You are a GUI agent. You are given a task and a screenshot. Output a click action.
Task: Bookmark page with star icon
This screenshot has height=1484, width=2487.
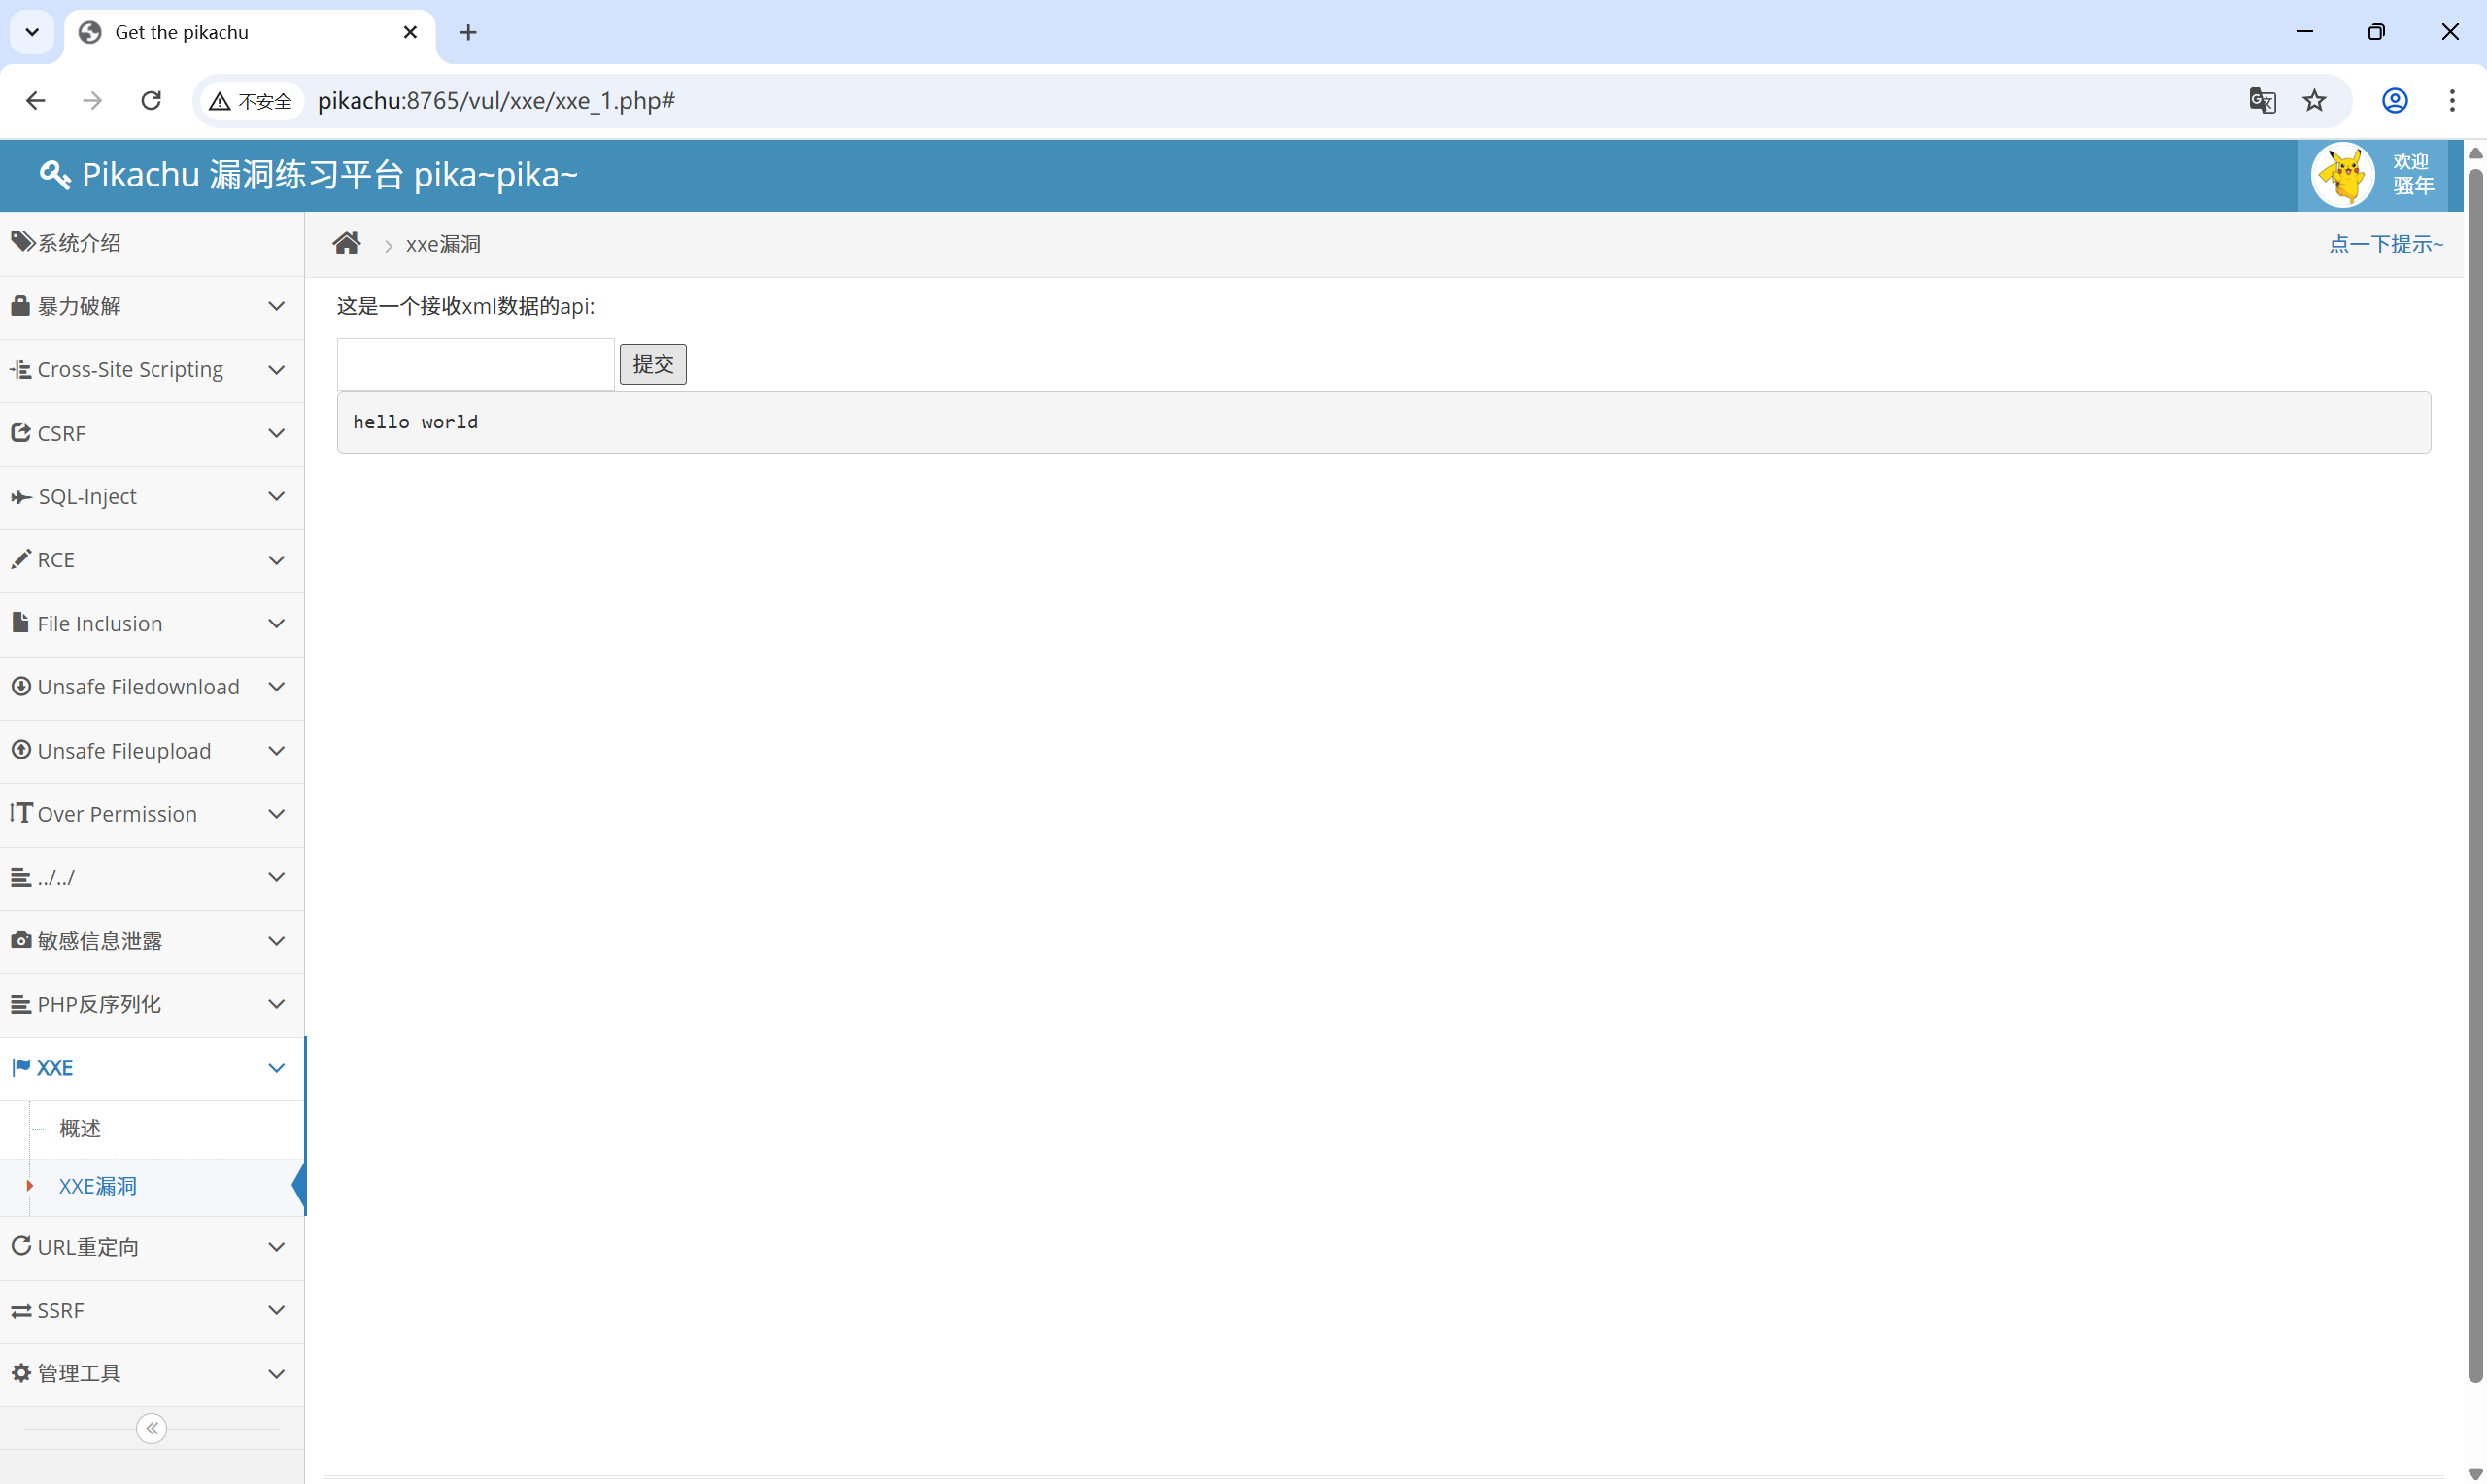point(2314,100)
